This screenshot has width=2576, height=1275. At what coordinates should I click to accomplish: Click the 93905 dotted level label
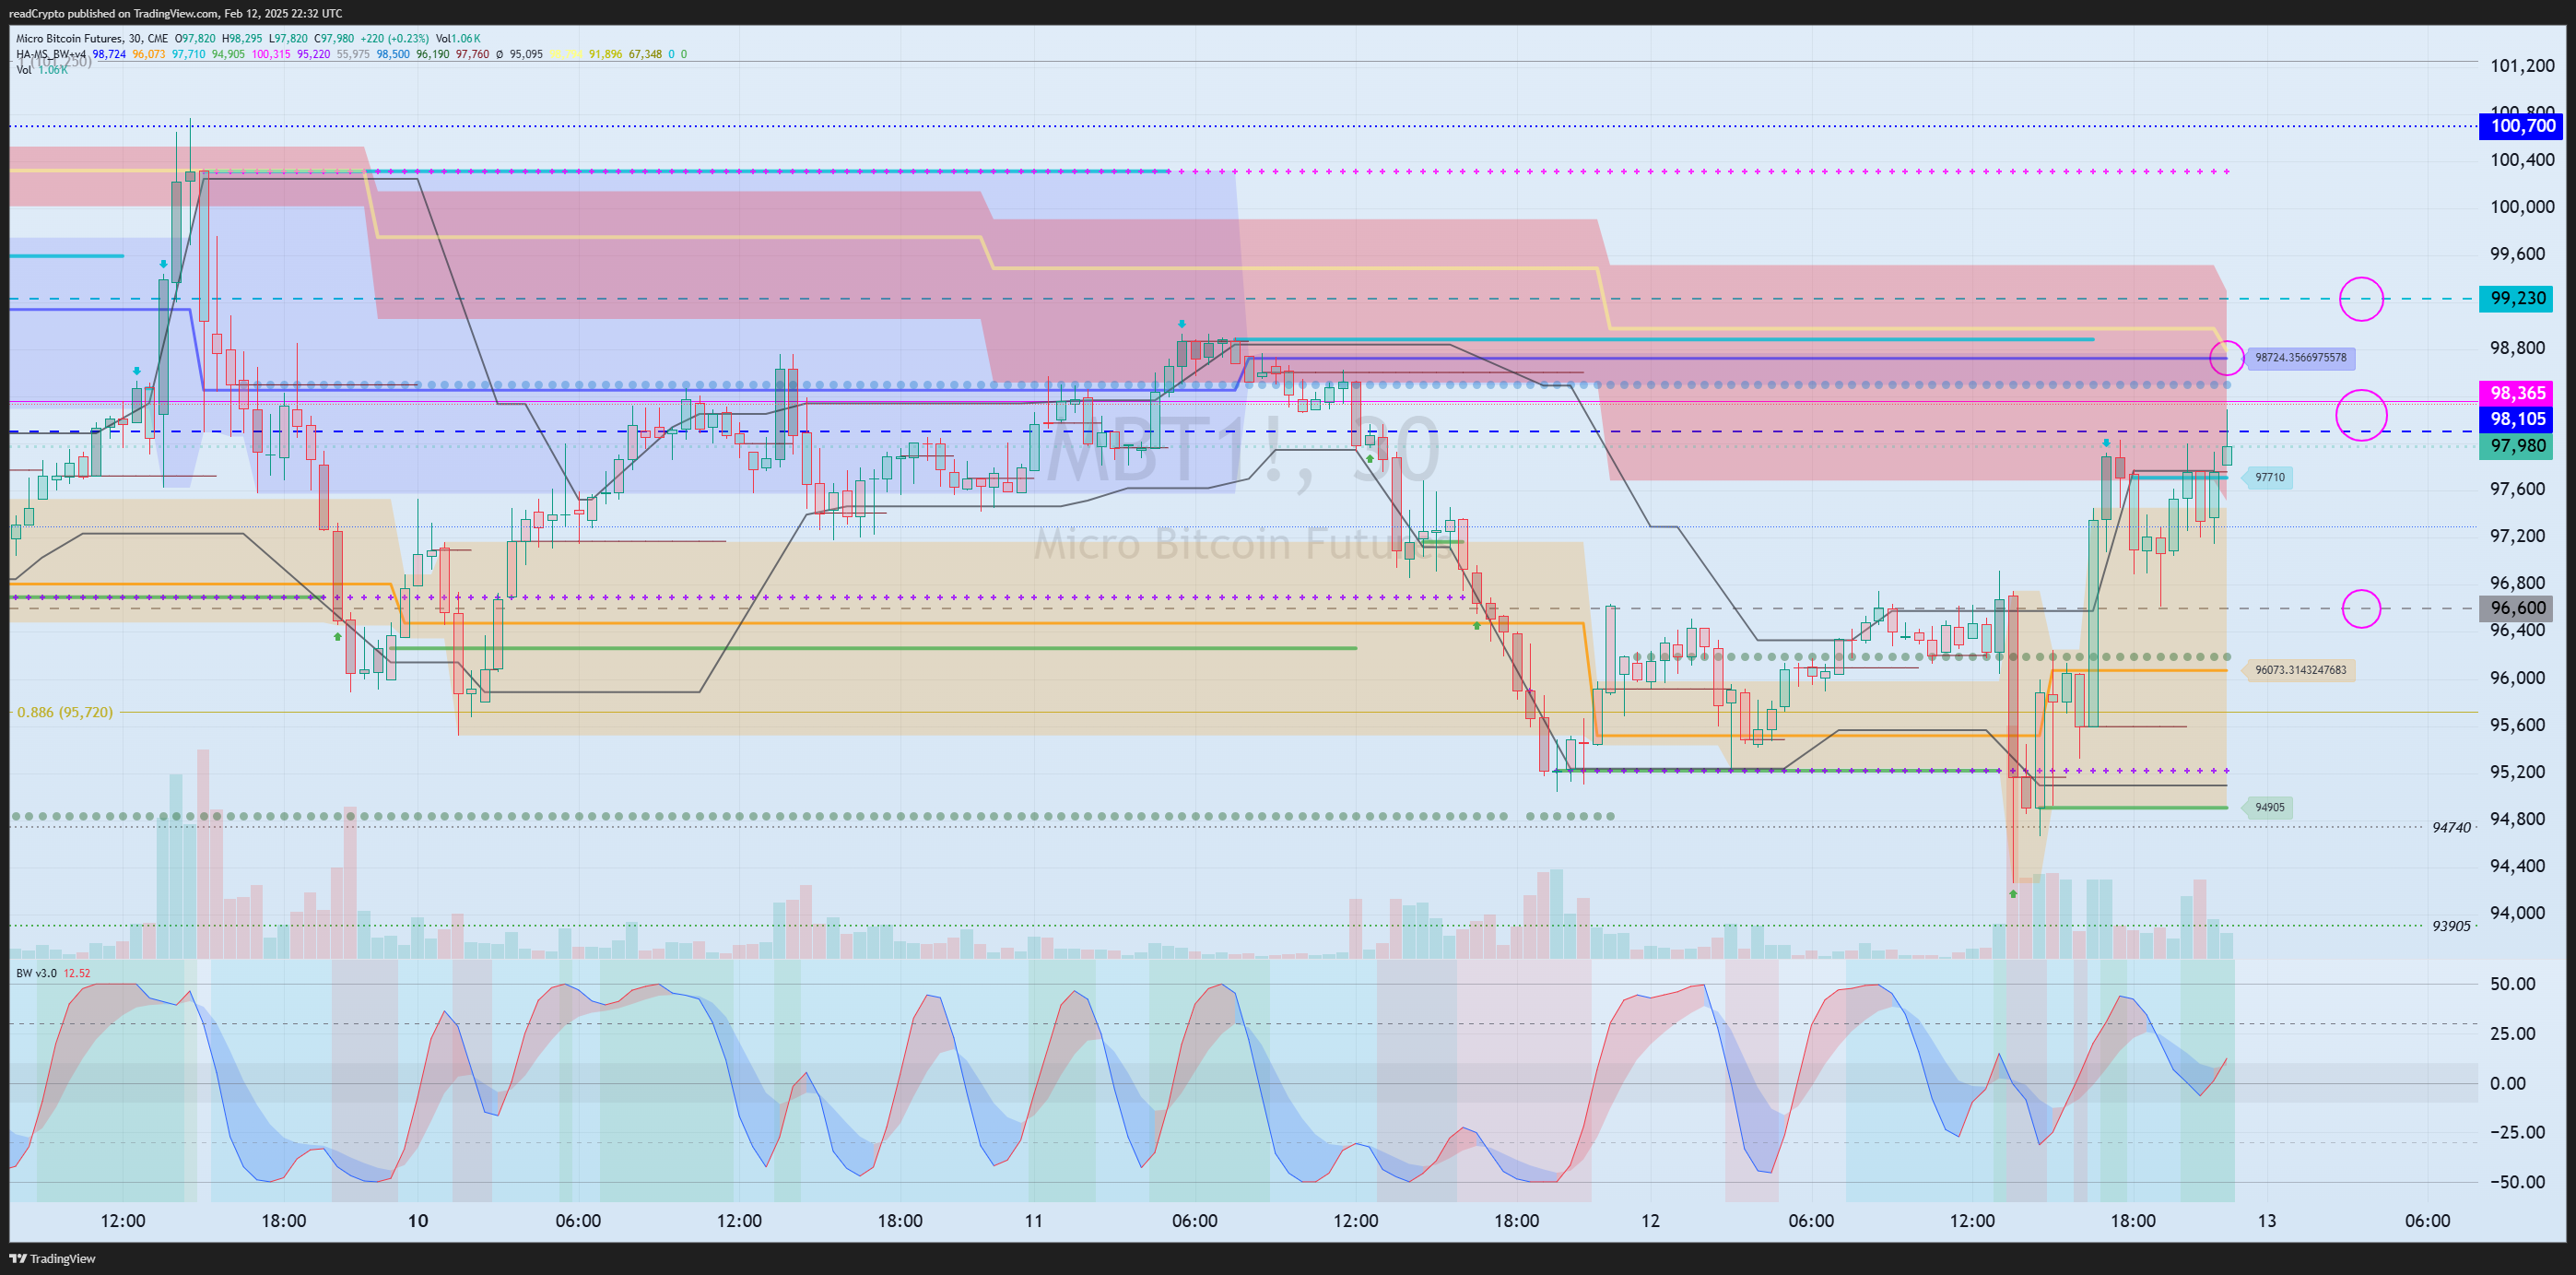click(x=2451, y=926)
